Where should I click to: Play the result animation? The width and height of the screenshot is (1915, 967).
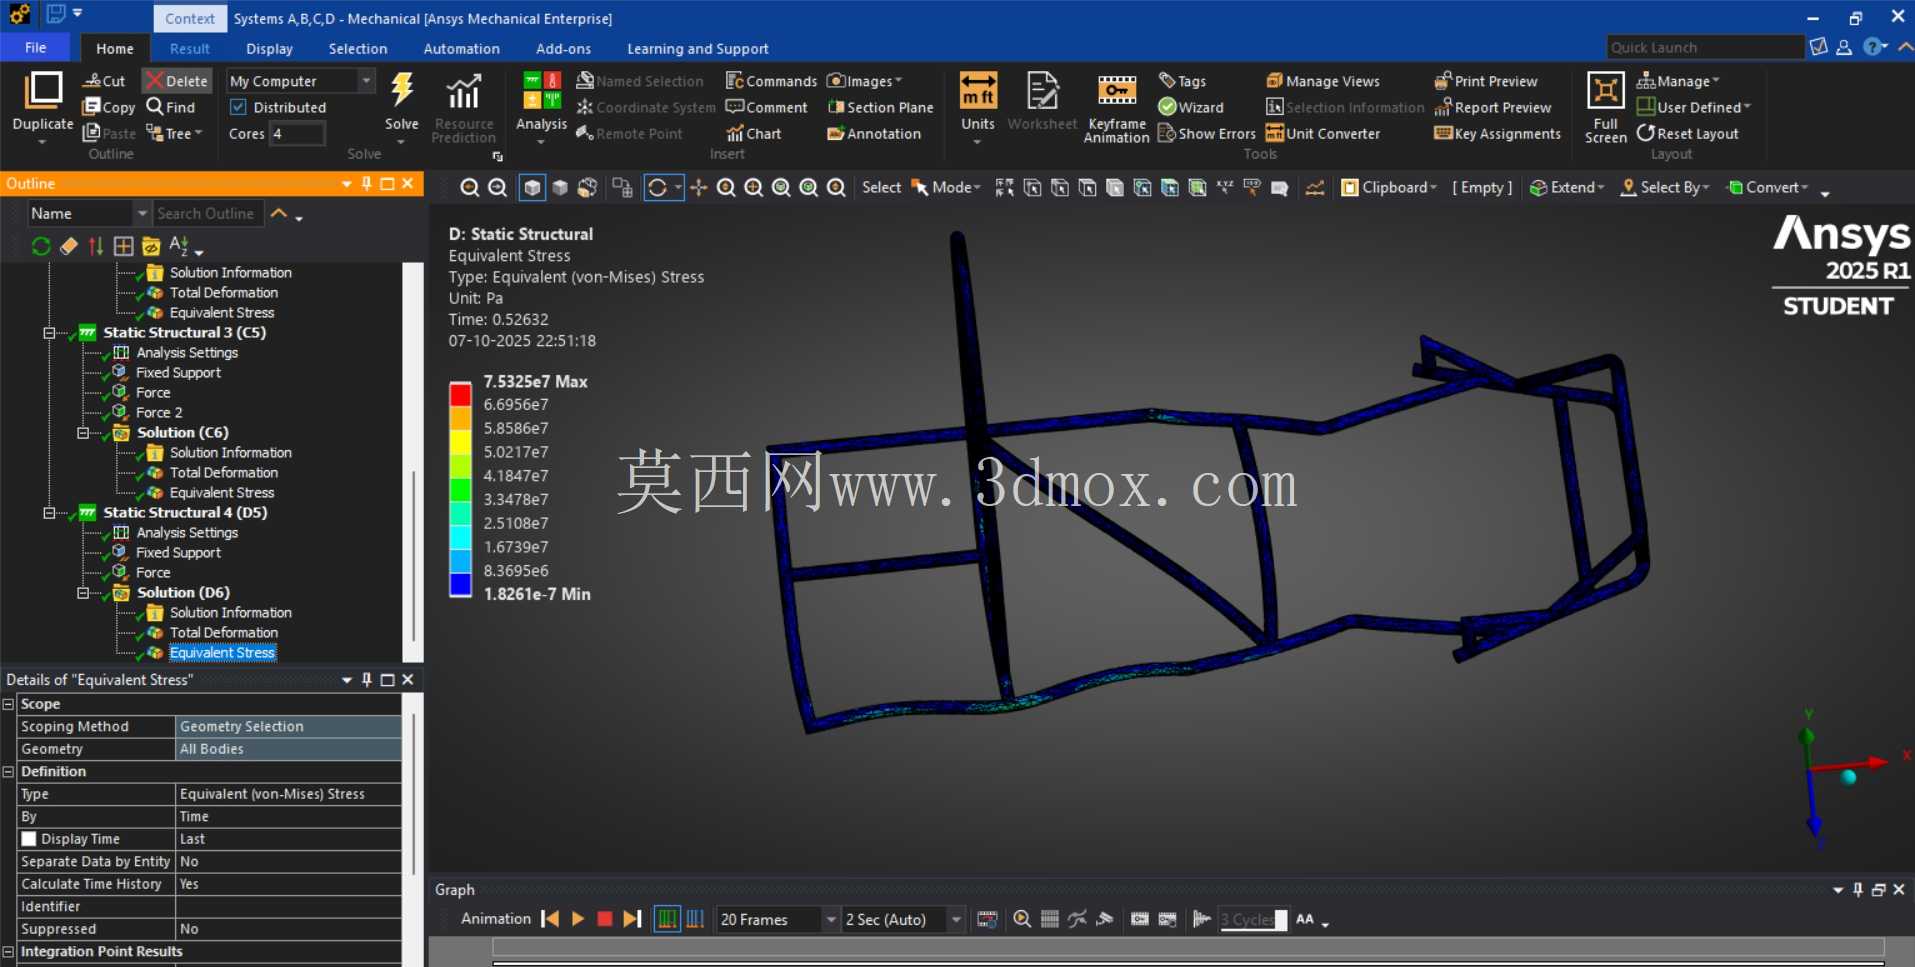pyautogui.click(x=578, y=919)
